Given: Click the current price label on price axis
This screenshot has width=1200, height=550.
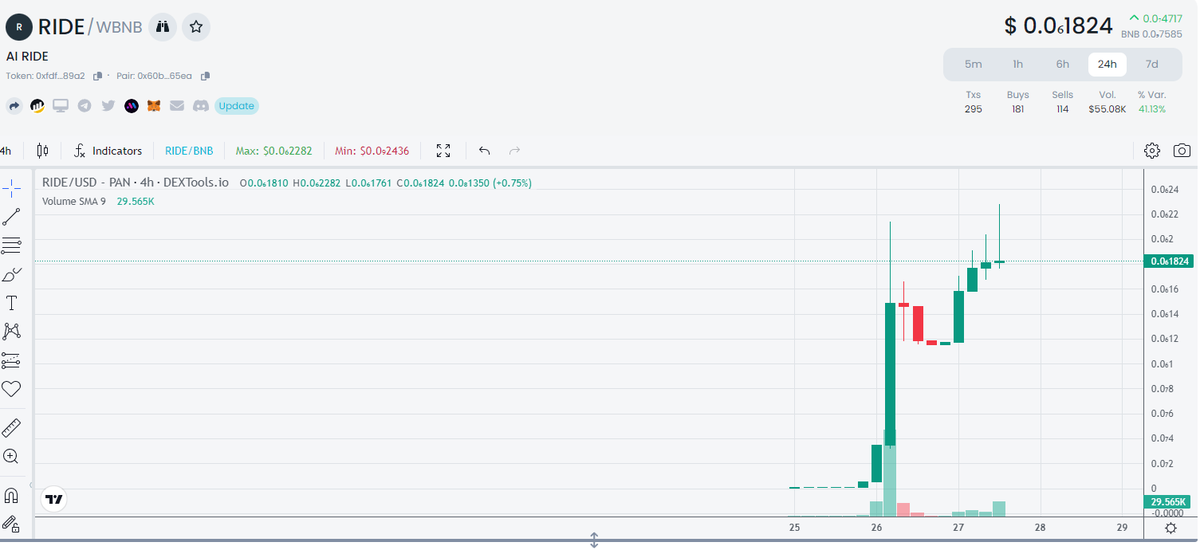Looking at the screenshot, I should point(1170,261).
